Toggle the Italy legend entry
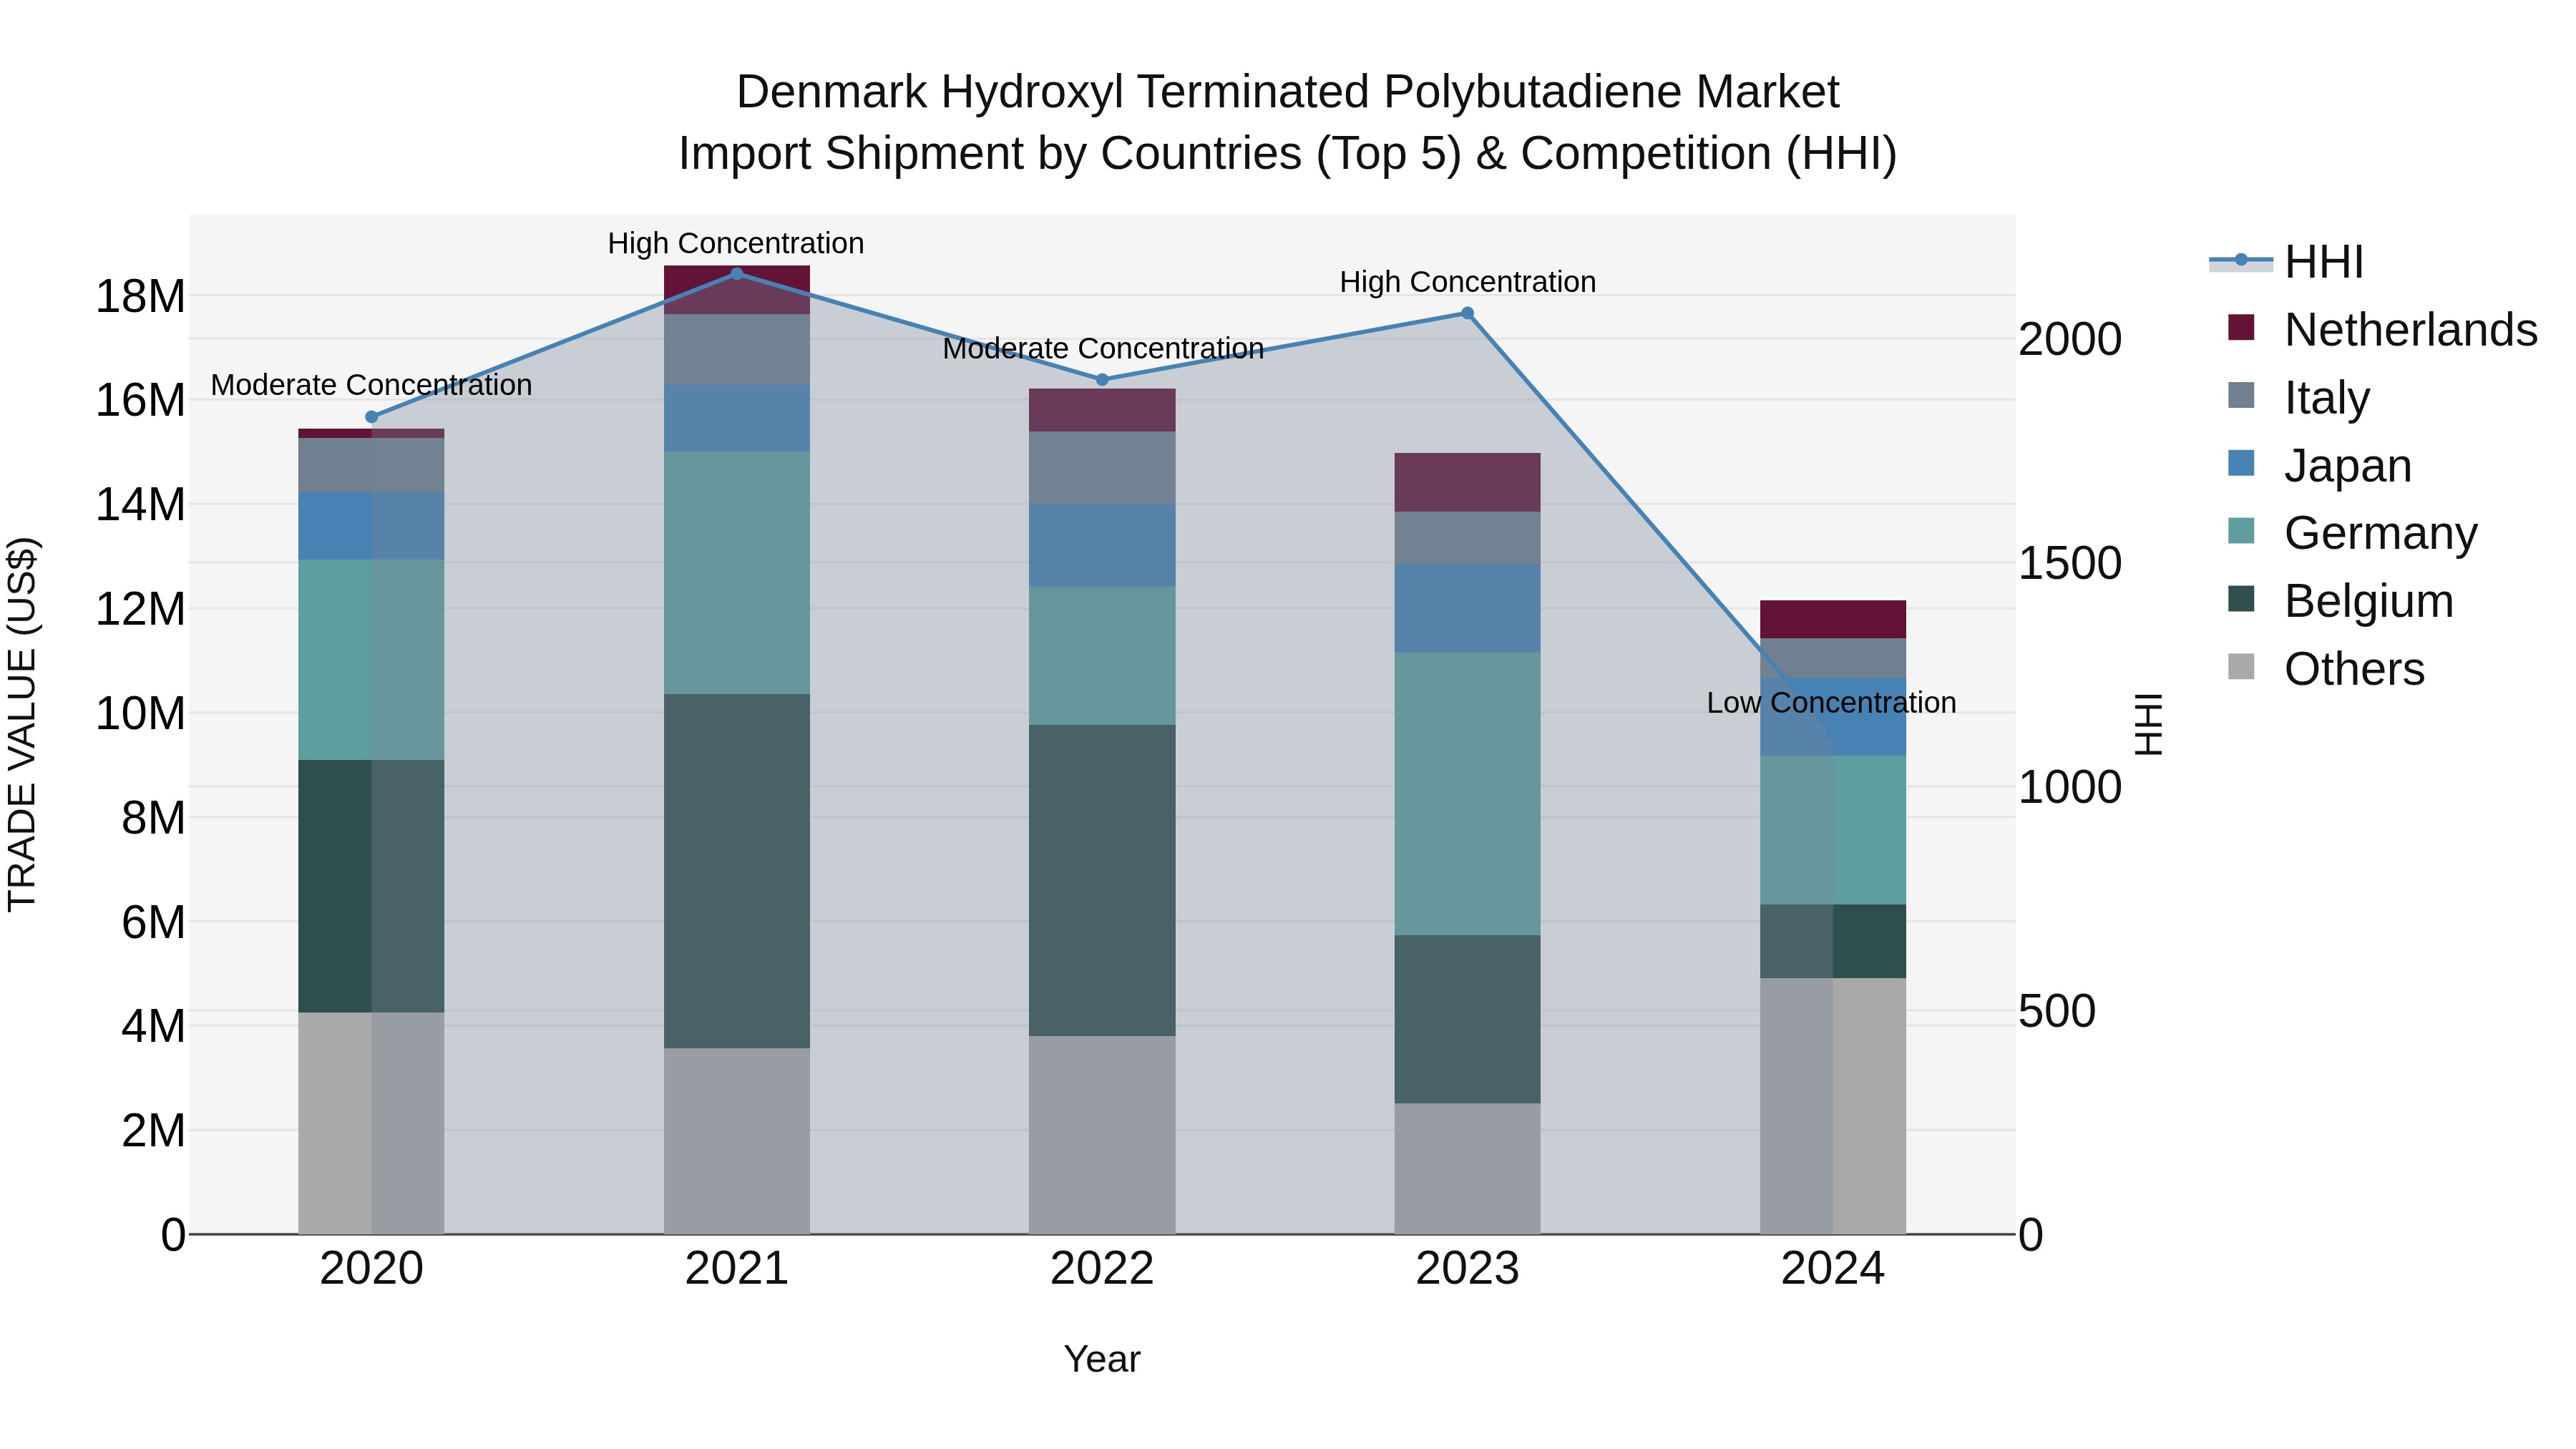The width and height of the screenshot is (2576, 1449). pos(2298,397)
